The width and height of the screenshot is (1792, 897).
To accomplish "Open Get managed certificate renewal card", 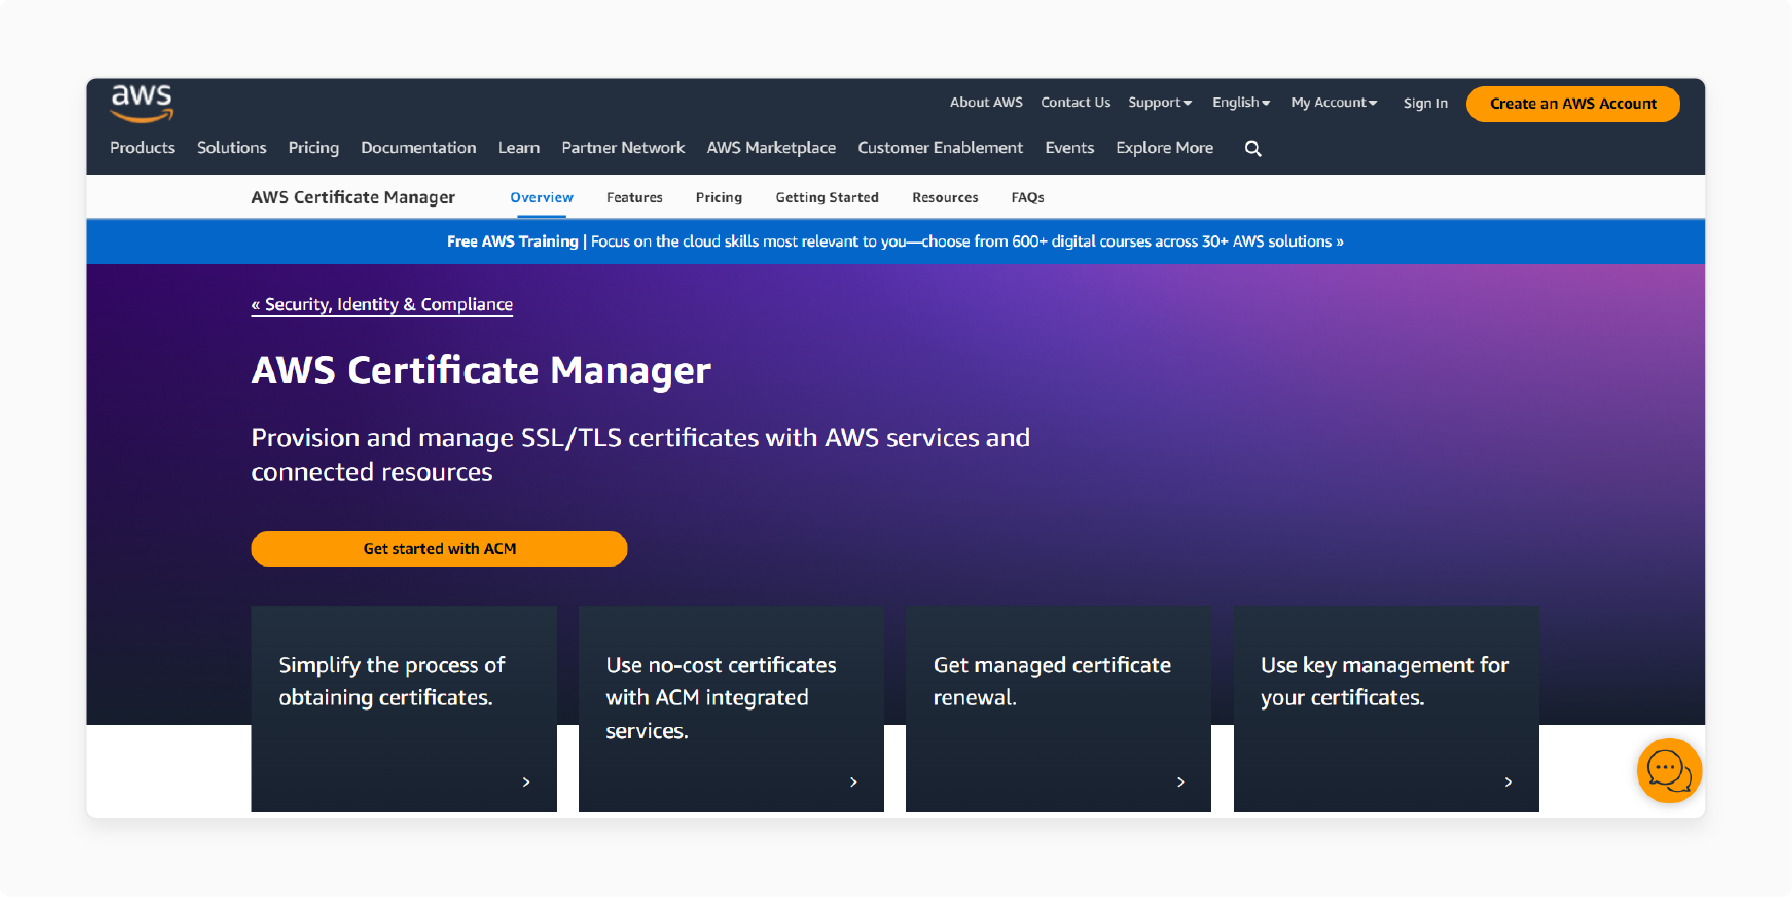I will (x=1058, y=709).
